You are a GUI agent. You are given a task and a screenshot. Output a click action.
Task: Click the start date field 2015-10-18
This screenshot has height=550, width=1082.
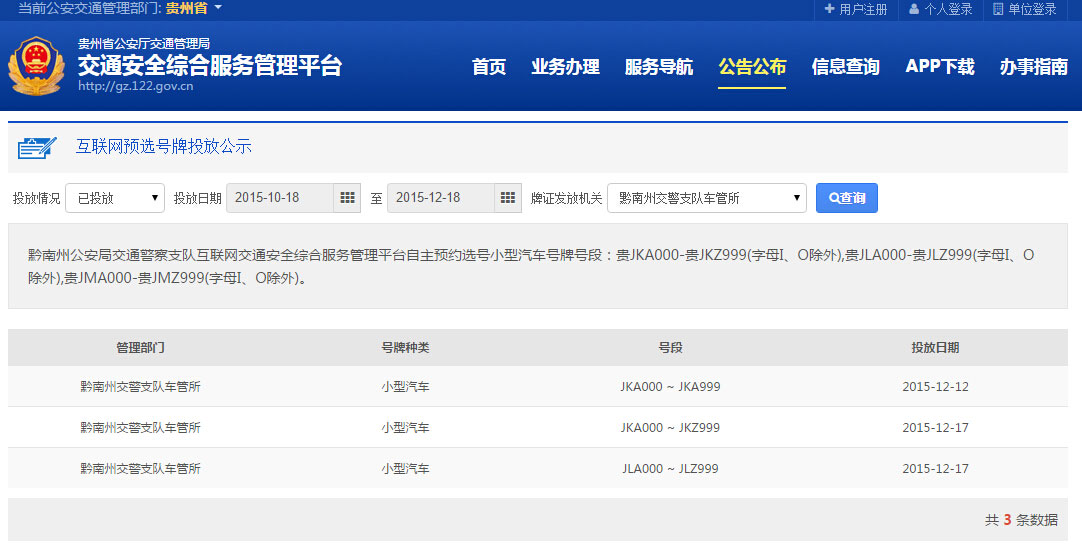[280, 198]
